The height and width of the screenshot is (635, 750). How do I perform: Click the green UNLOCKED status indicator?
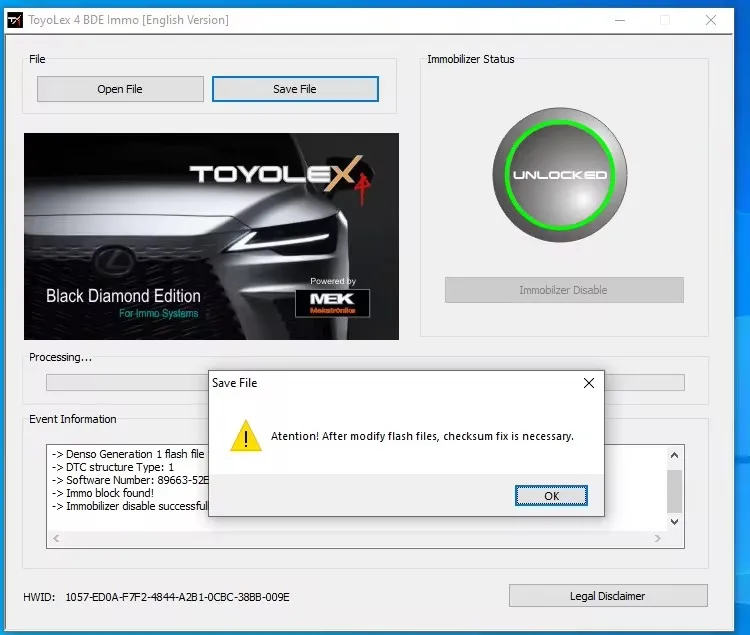pos(560,175)
